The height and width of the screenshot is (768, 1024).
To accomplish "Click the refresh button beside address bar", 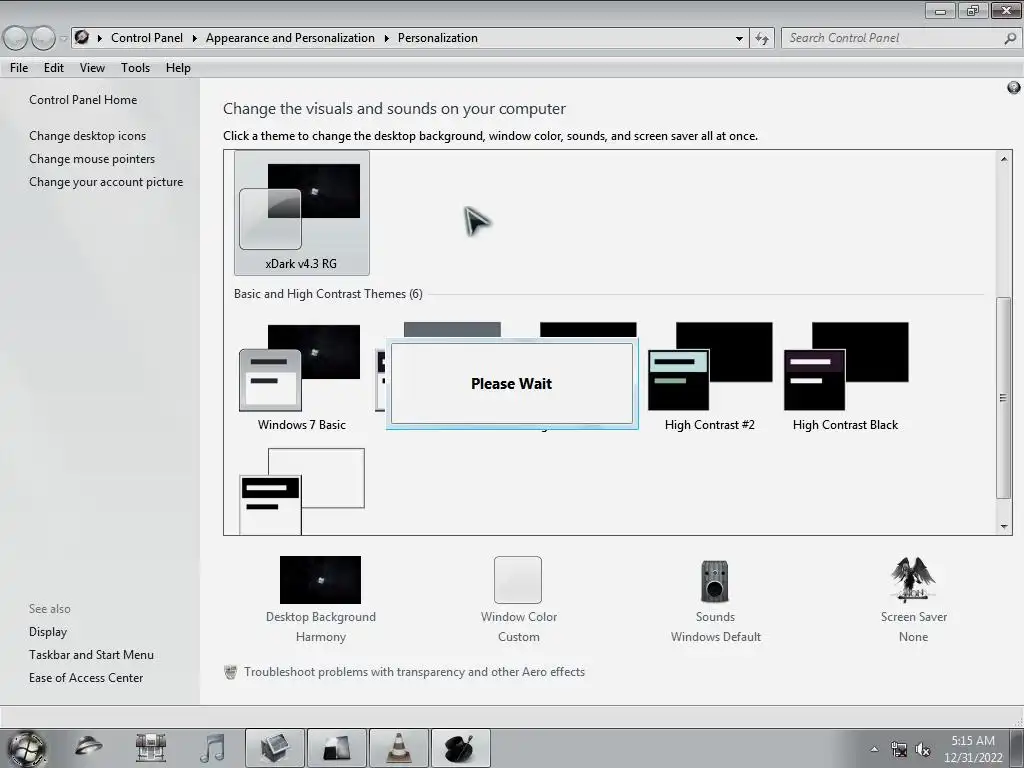I will 762,39.
